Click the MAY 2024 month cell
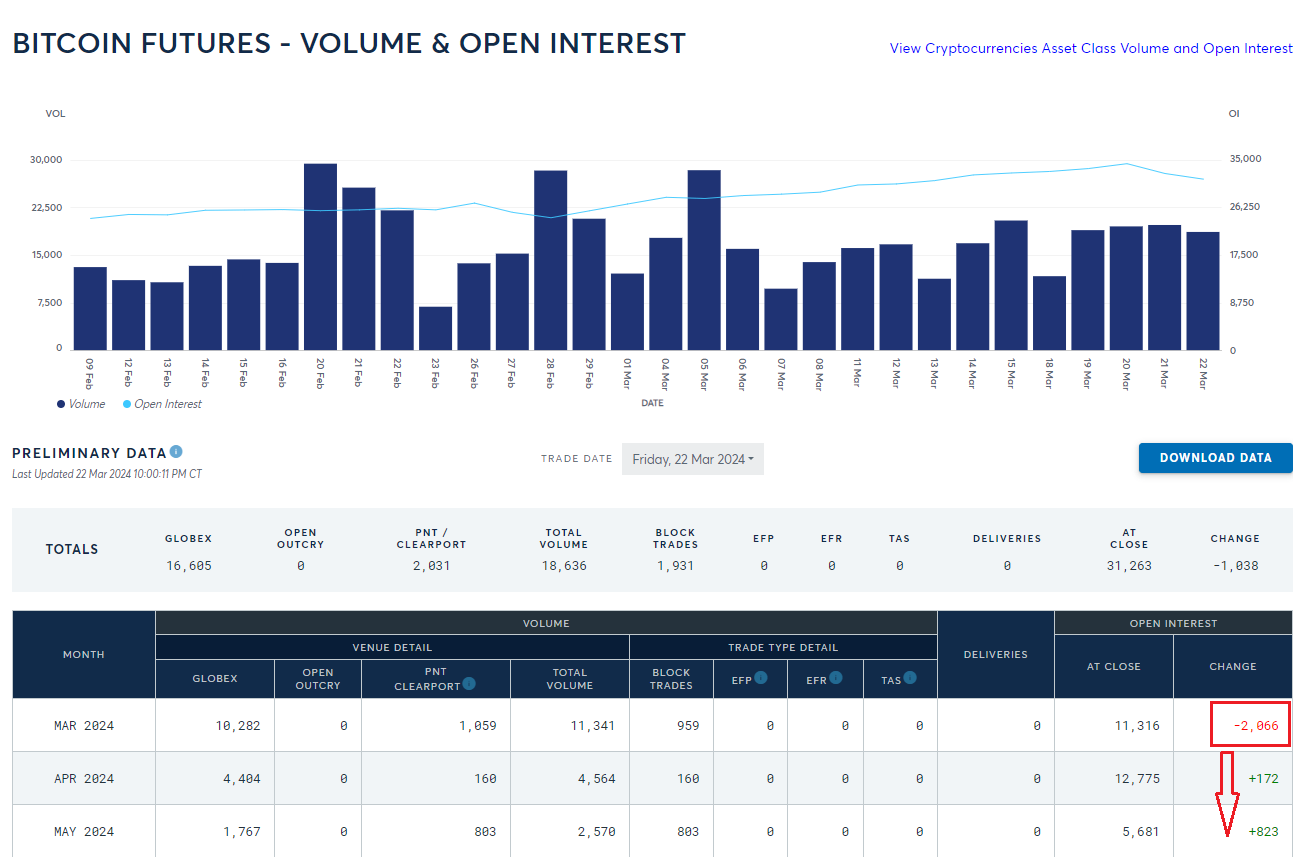The height and width of the screenshot is (857, 1293). pyautogui.click(x=84, y=831)
